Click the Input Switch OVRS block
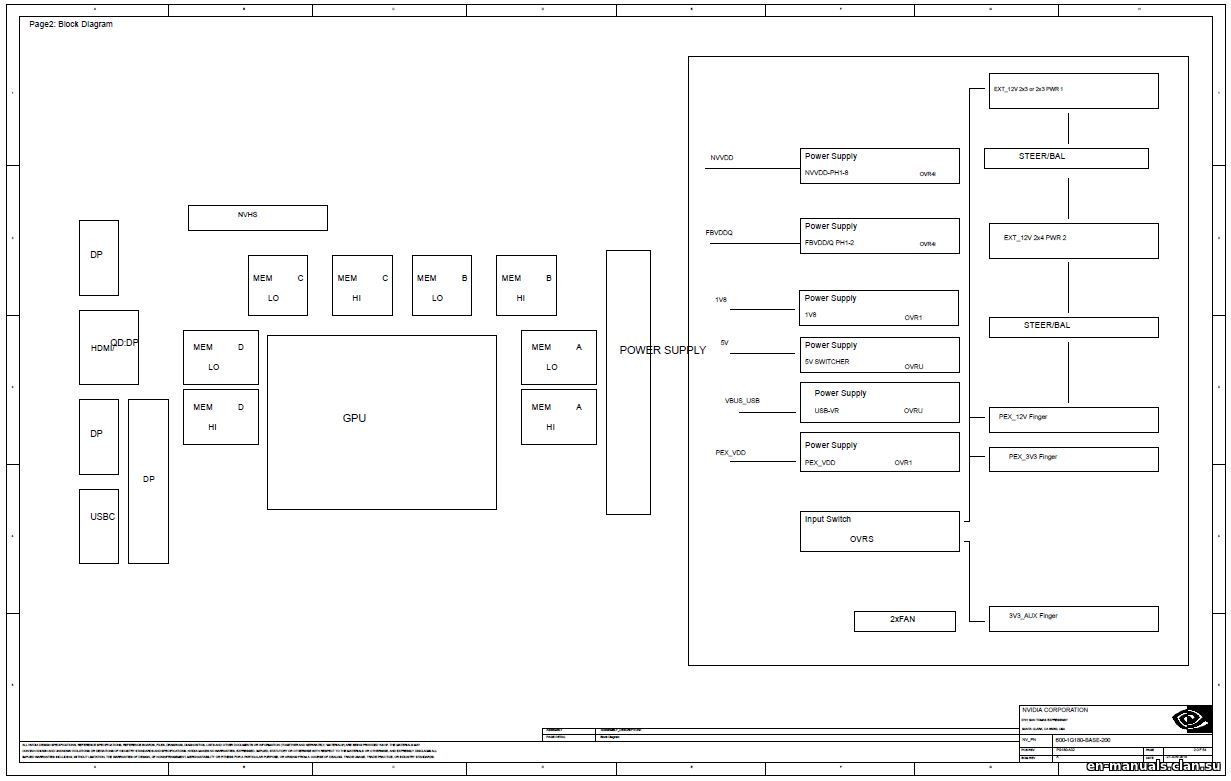The height and width of the screenshot is (781, 1231). pos(878,530)
